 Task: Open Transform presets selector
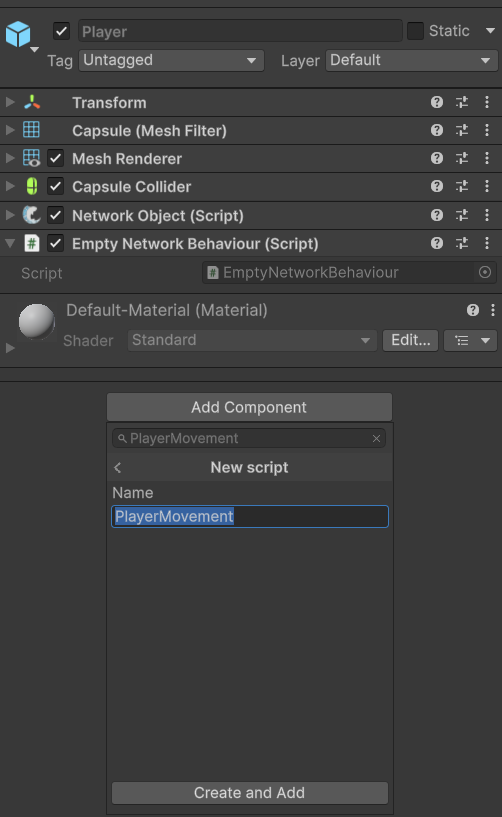[462, 102]
